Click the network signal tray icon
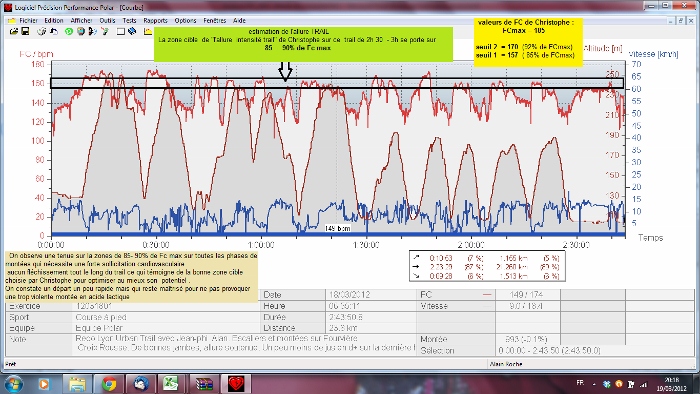700x394 pixels. coord(643,384)
